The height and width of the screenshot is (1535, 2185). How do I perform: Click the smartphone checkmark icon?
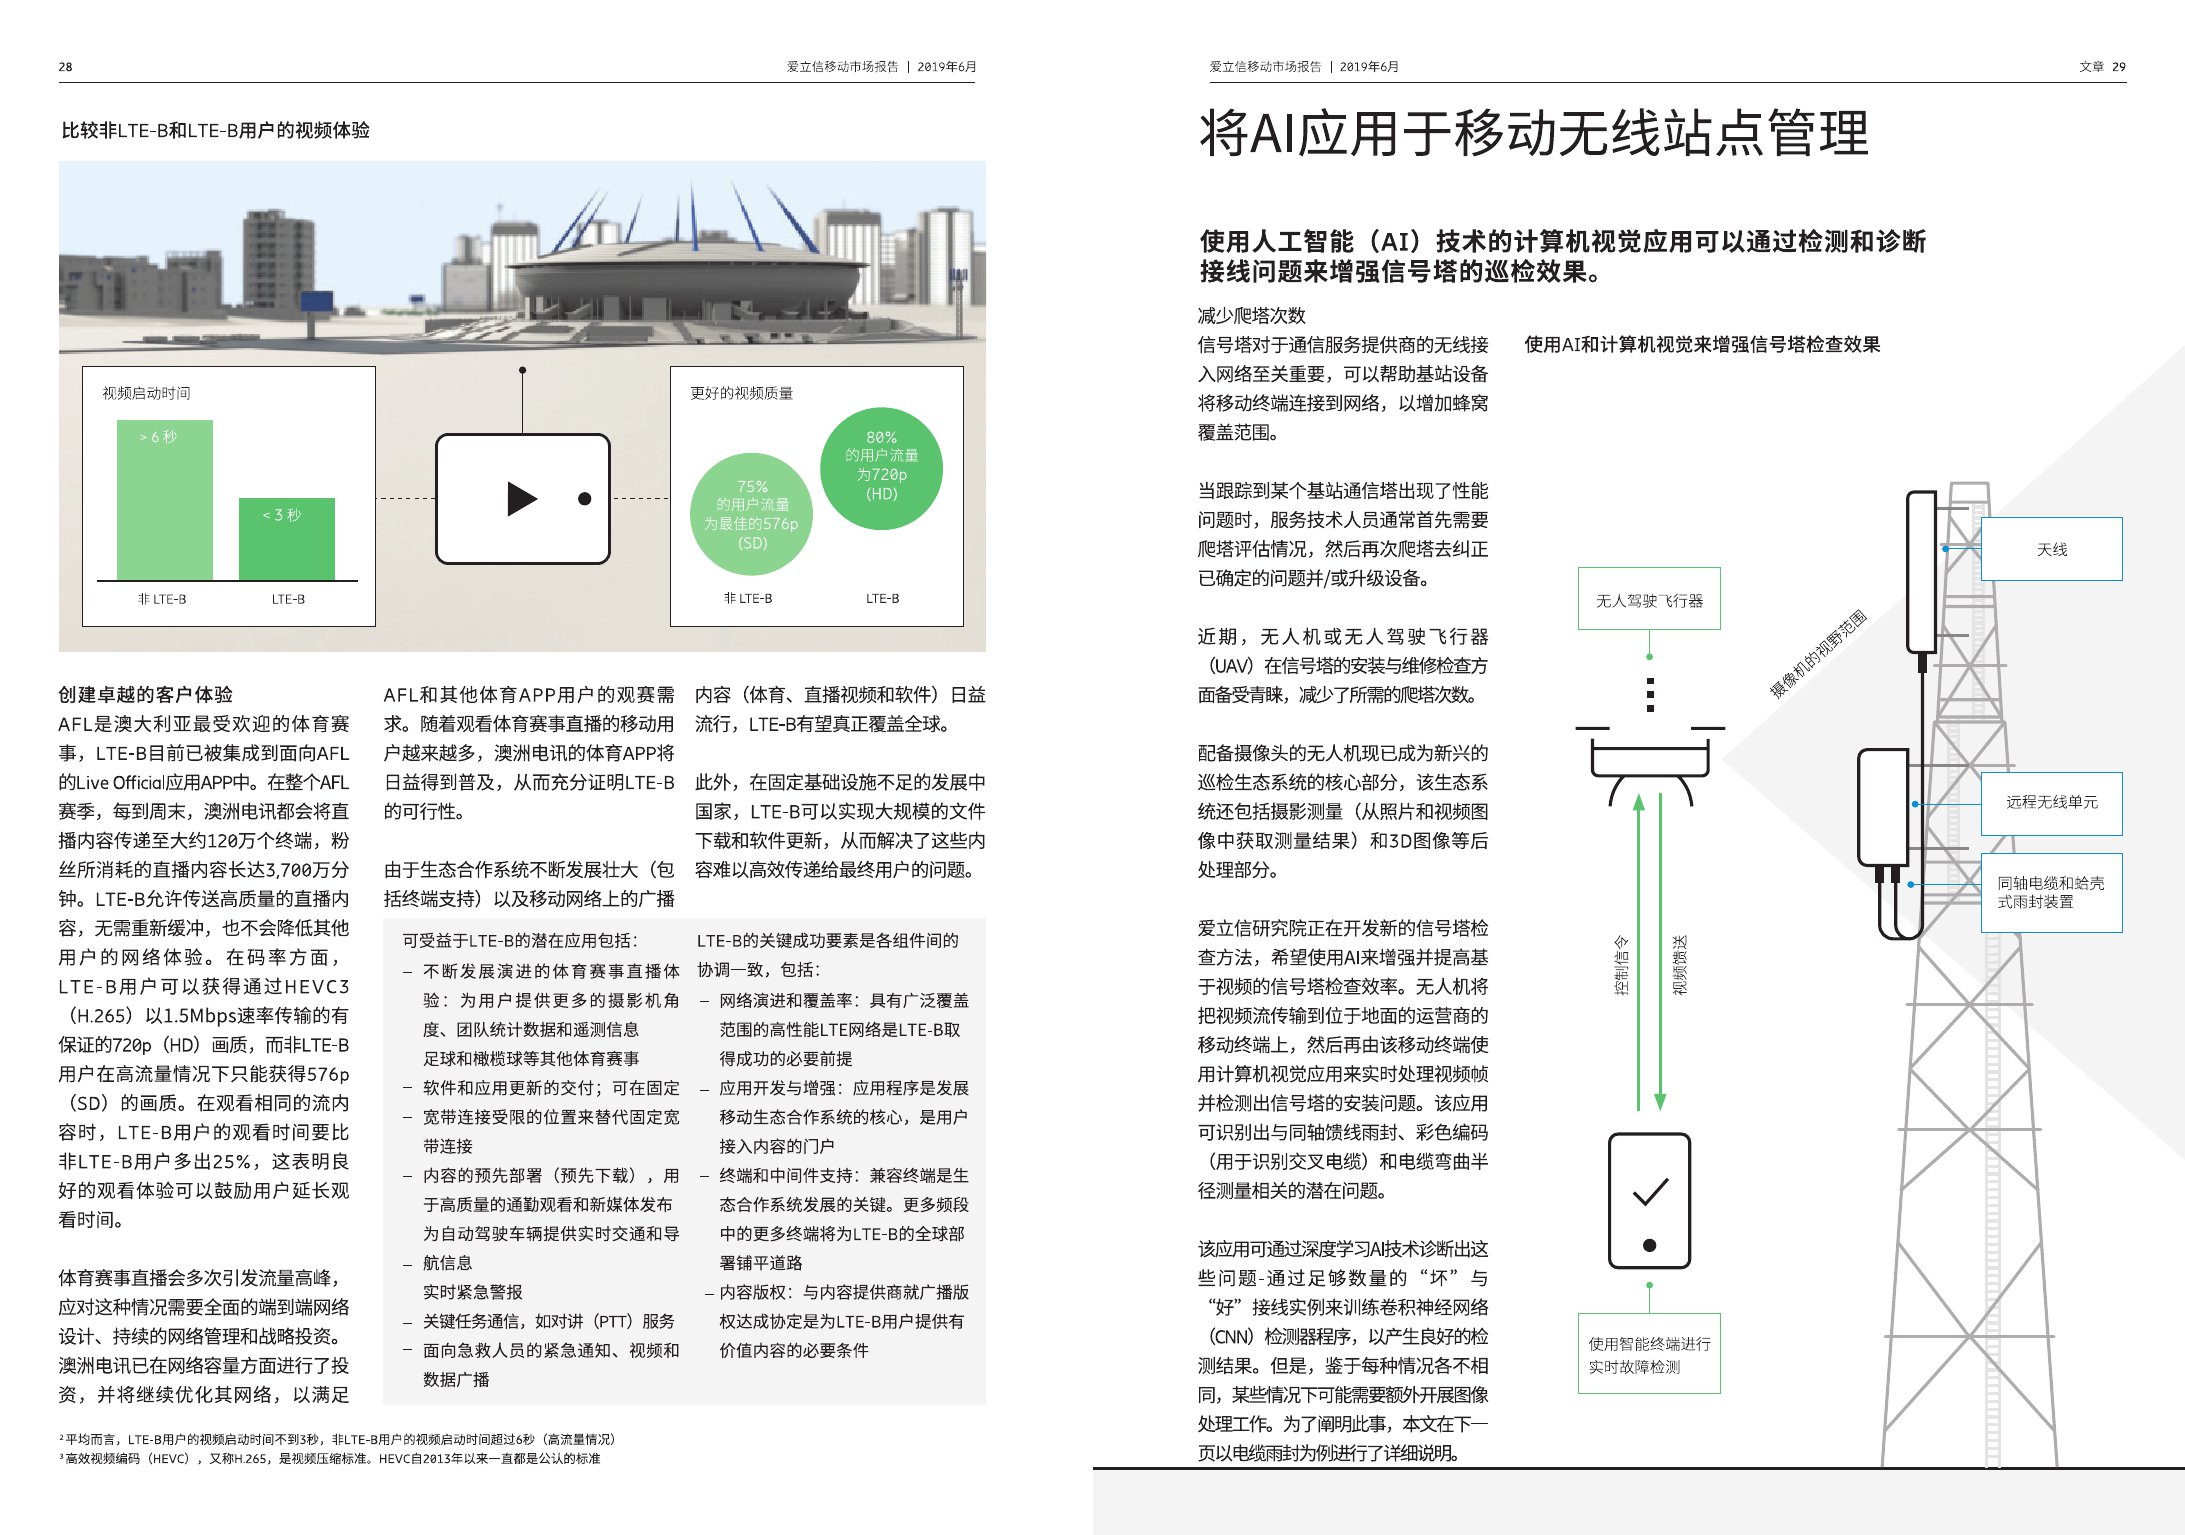[x=1649, y=1193]
